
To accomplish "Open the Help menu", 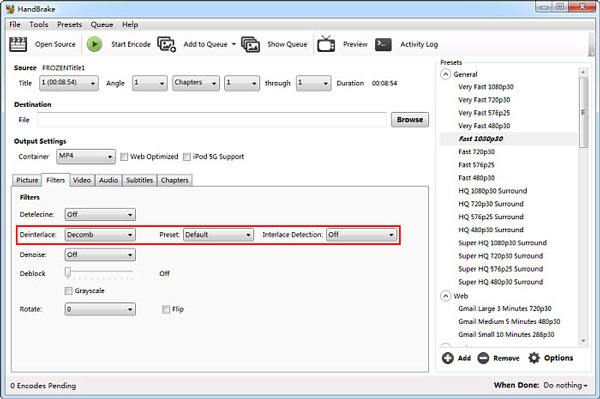I will (130, 24).
